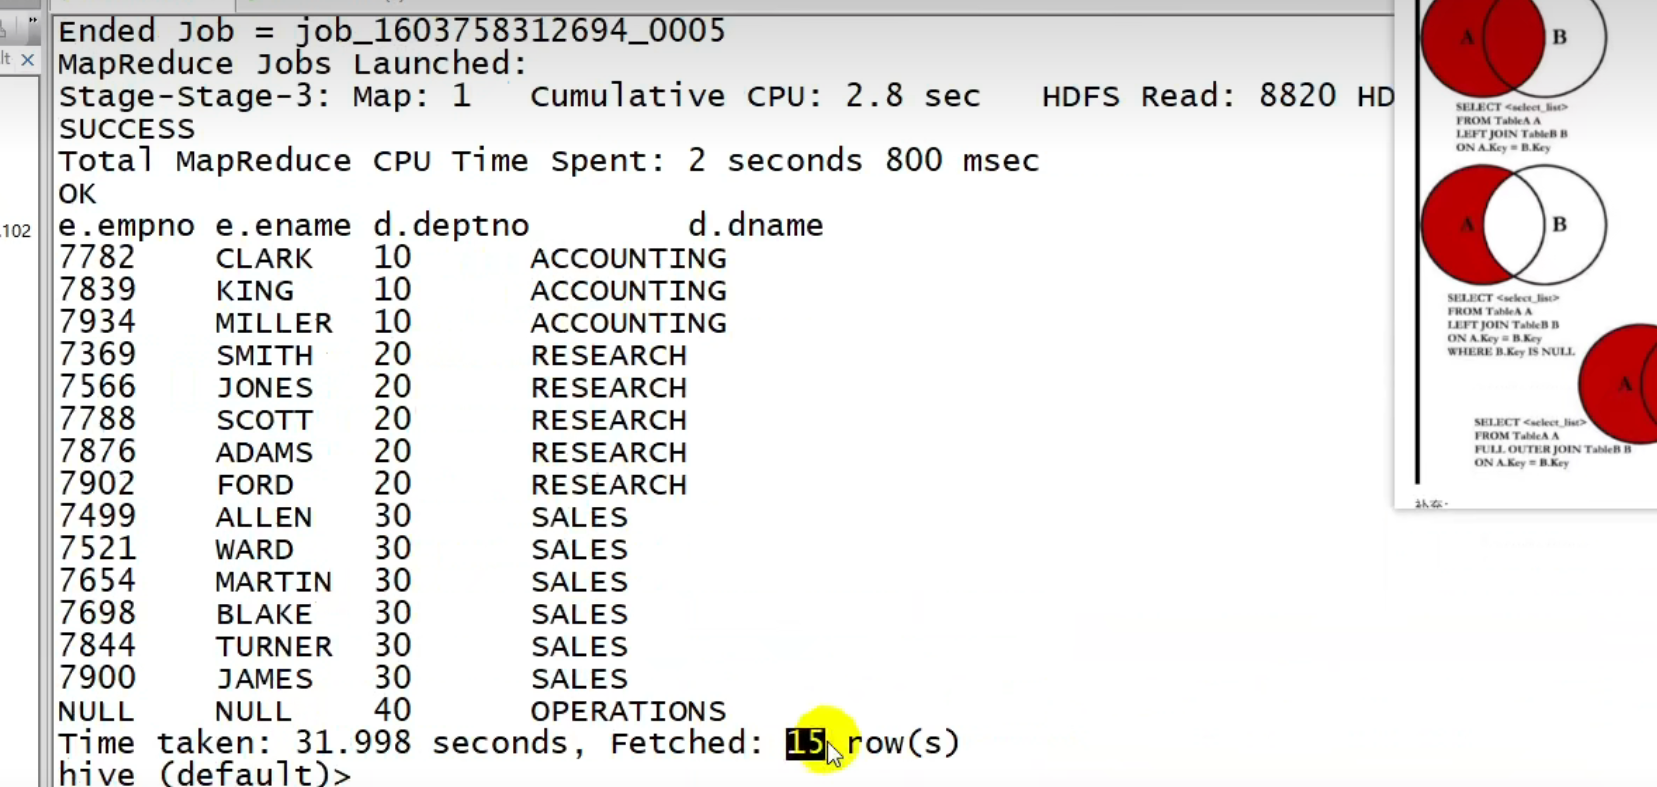Viewport: 1657px width, 787px height.
Task: Close the left session panel with X
Action: point(28,60)
